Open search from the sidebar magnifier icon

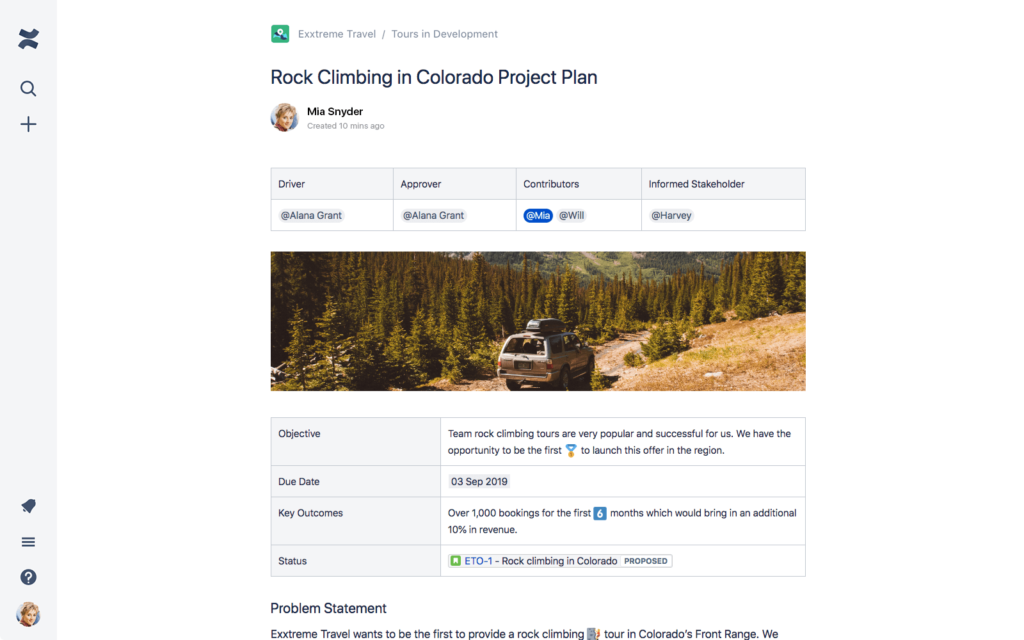28,88
